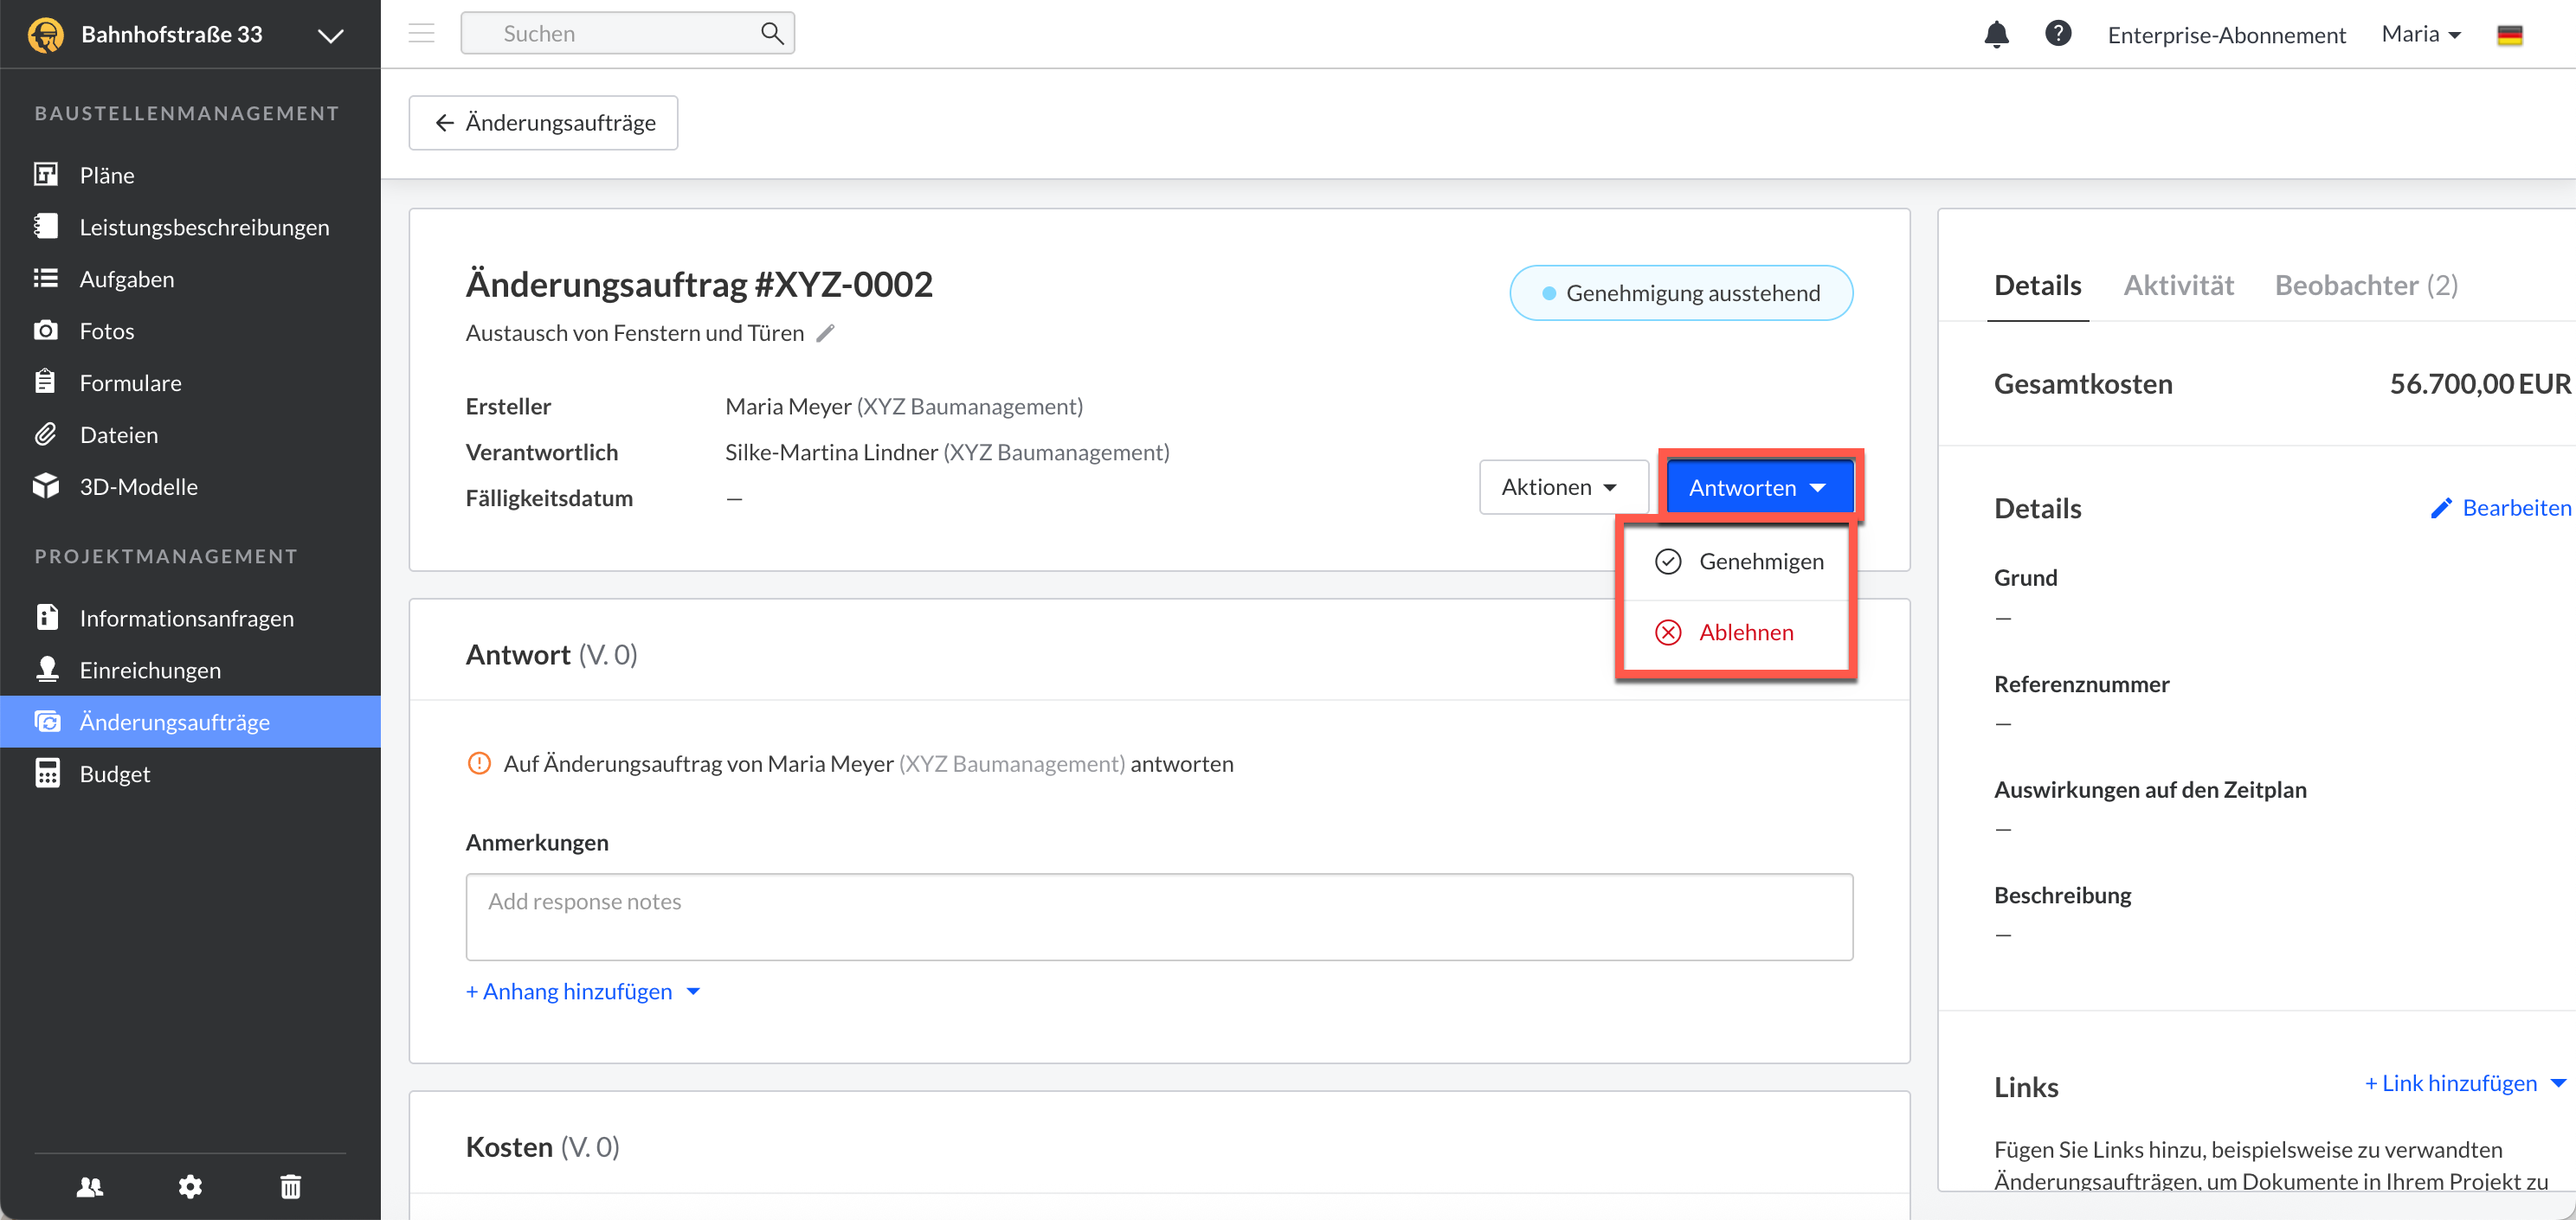Open 3D-Modelle in the sidebar
This screenshot has width=2576, height=1220.
point(138,487)
